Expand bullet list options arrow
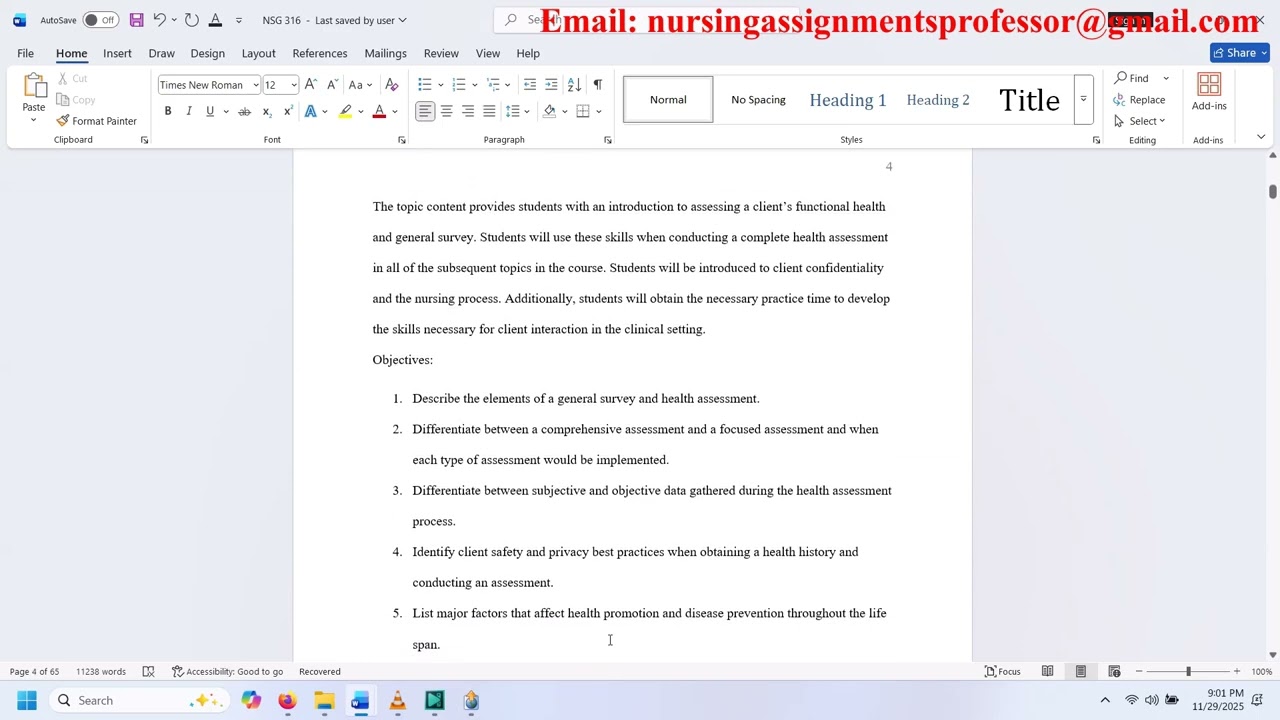This screenshot has height=720, width=1280. (441, 85)
